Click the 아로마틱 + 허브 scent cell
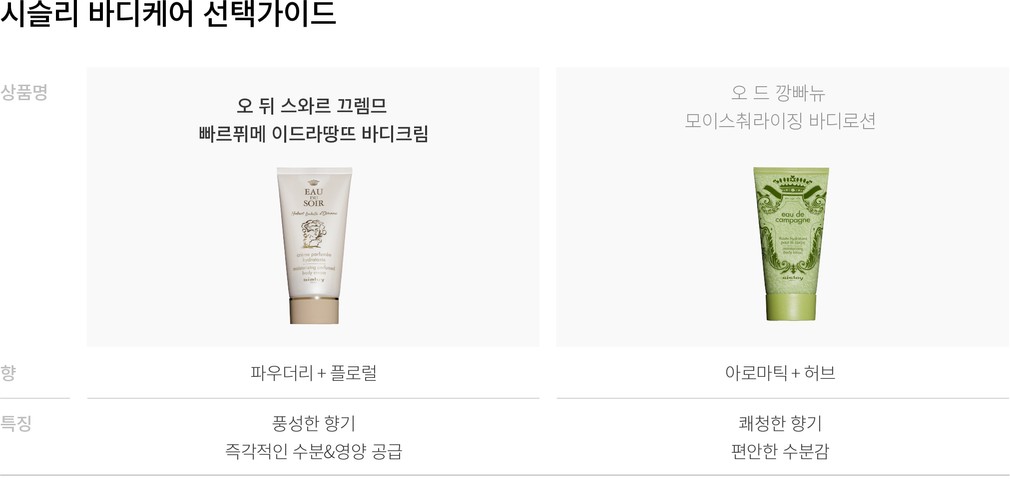This screenshot has width=1010, height=481. point(780,373)
